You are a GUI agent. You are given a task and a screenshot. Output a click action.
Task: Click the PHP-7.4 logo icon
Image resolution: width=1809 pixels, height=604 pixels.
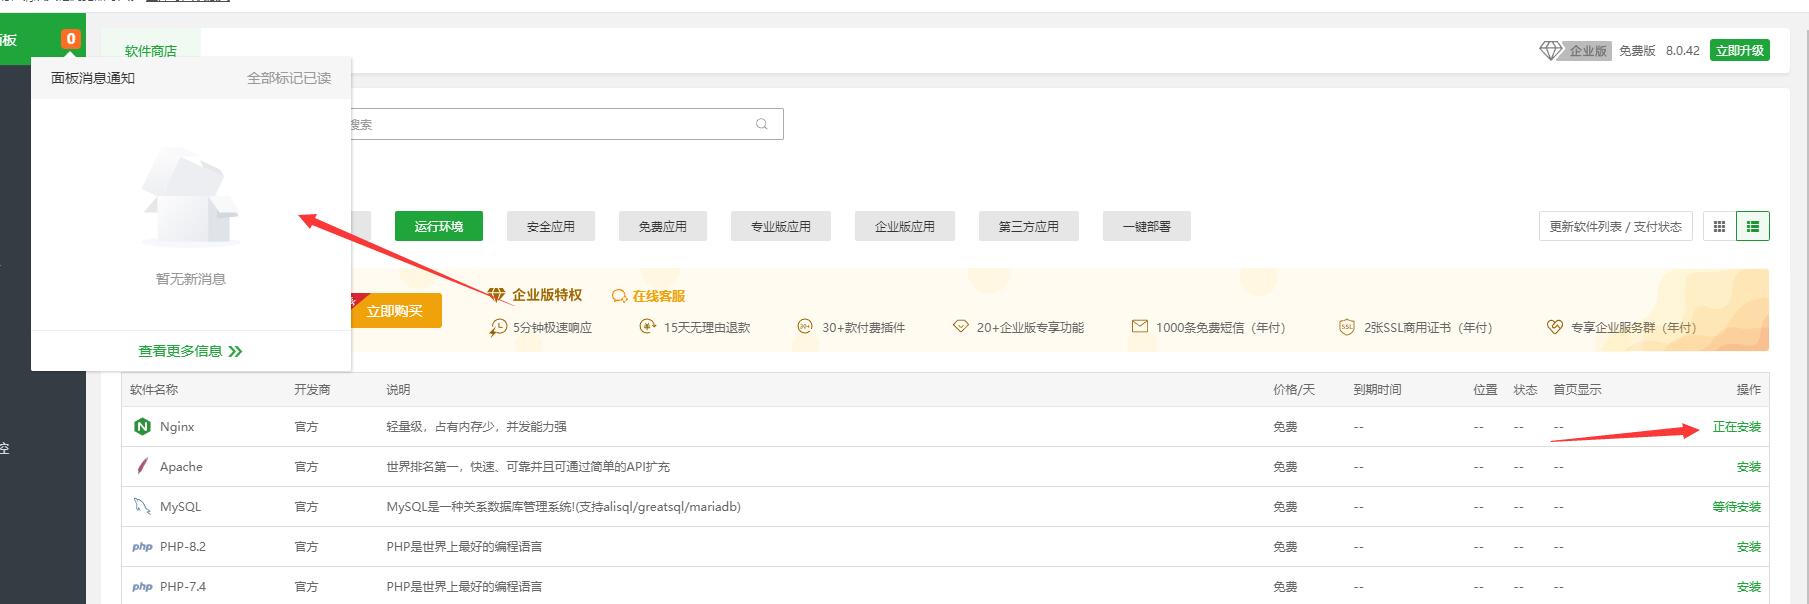(x=142, y=587)
